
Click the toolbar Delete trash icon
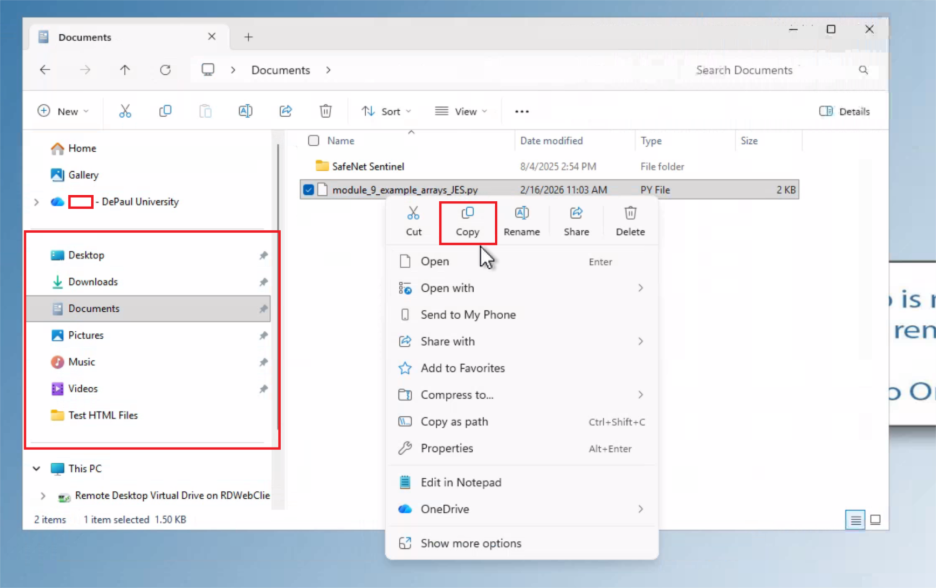pos(325,111)
